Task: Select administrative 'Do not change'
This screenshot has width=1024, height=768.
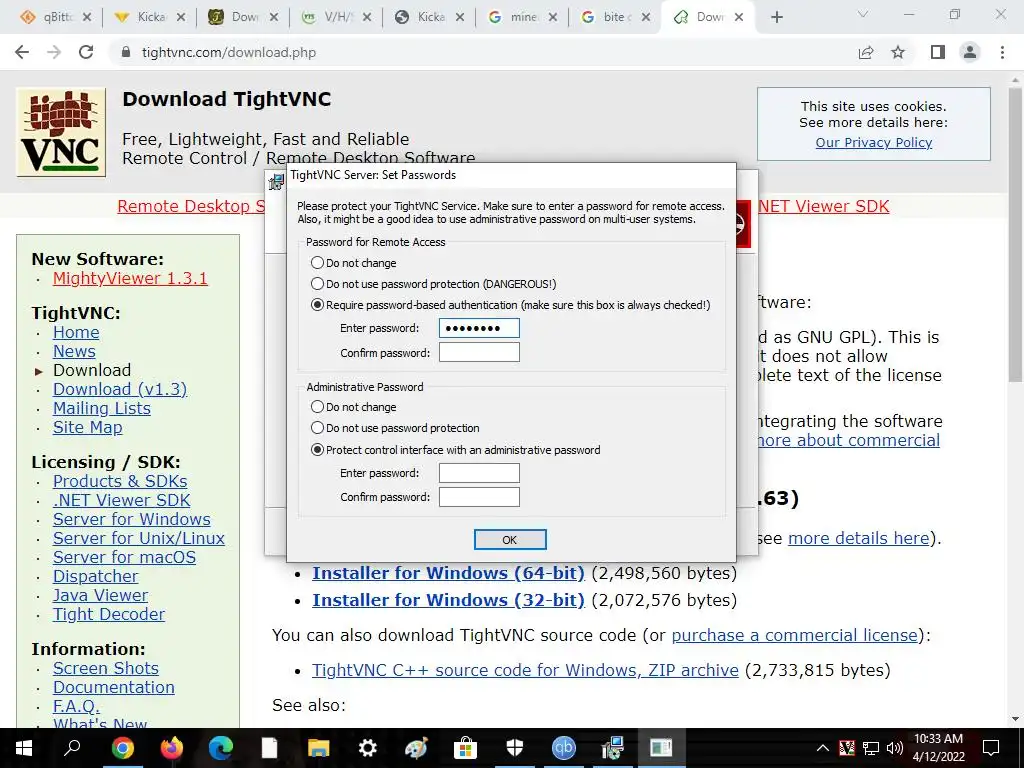Action: click(353, 407)
